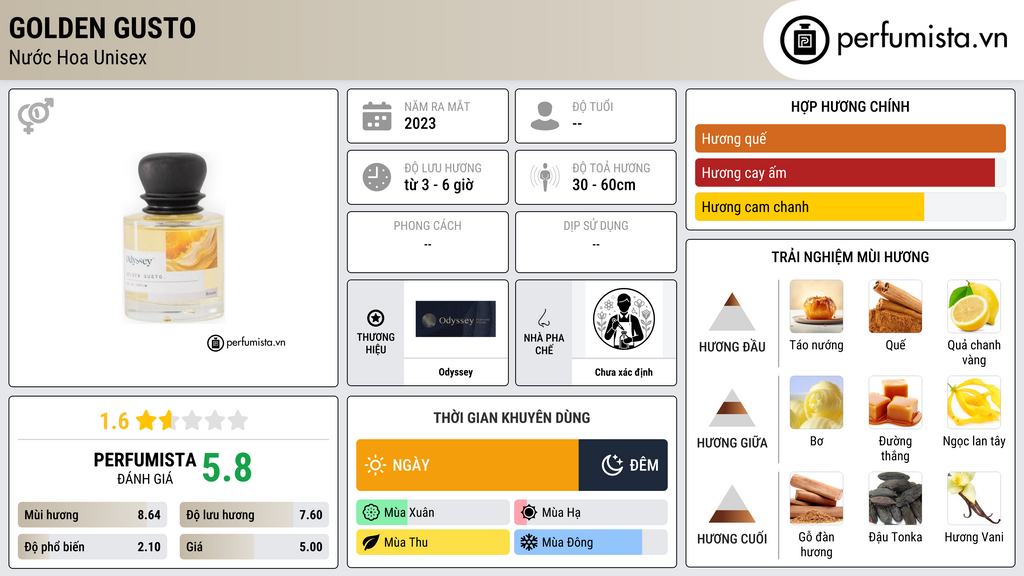The width and height of the screenshot is (1024, 576).
Task: Click the Hương giữa pyramid icon
Action: point(732,408)
